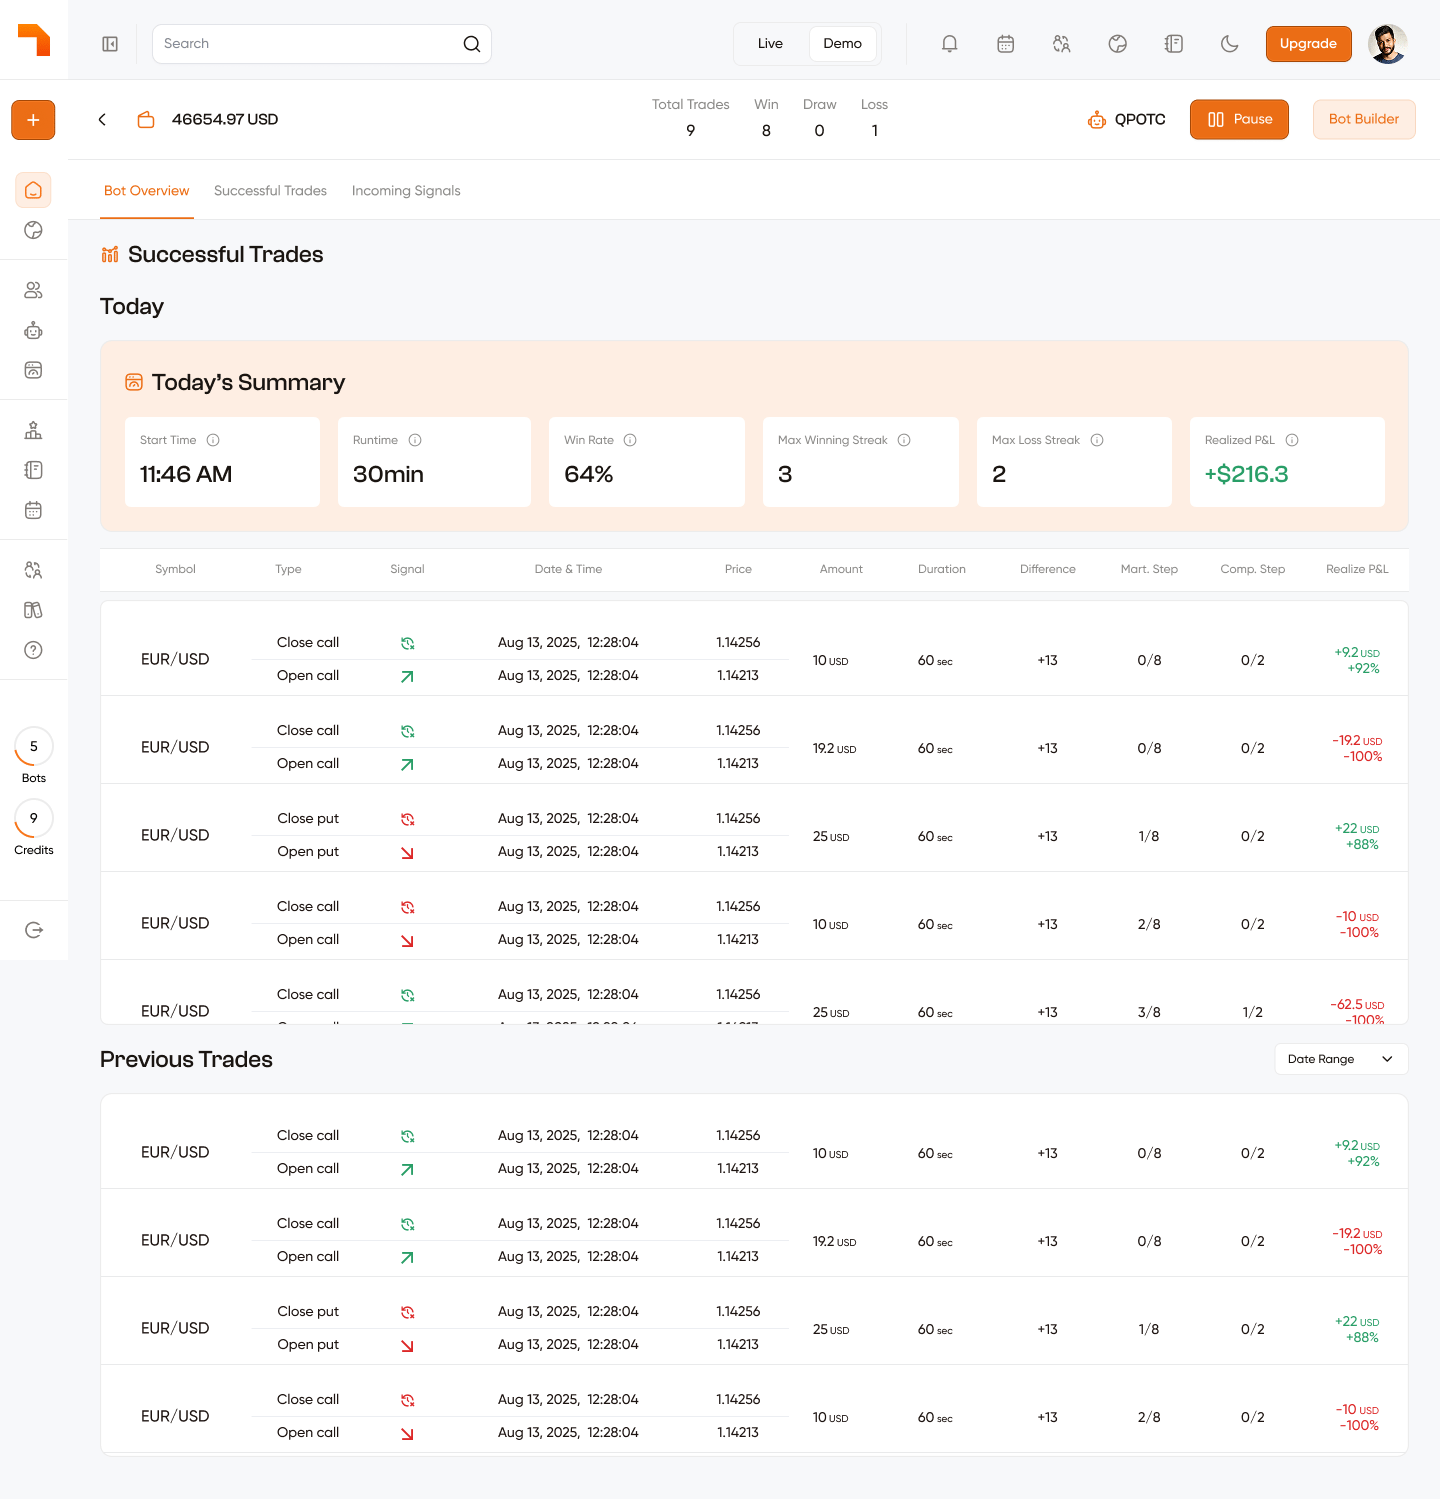Image resolution: width=1440 pixels, height=1499 pixels.
Task: Open the sidebar help question icon
Action: [x=33, y=650]
